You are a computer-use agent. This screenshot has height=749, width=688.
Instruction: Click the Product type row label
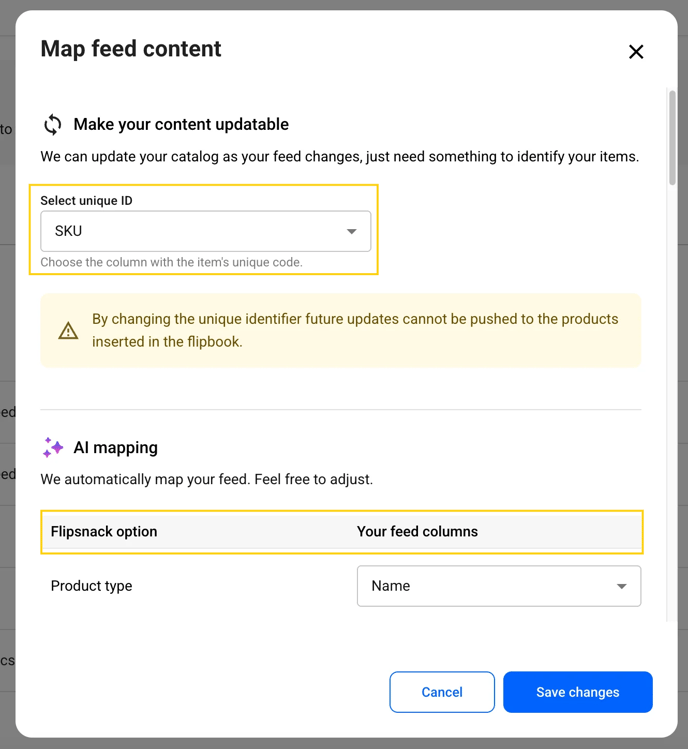coord(91,586)
